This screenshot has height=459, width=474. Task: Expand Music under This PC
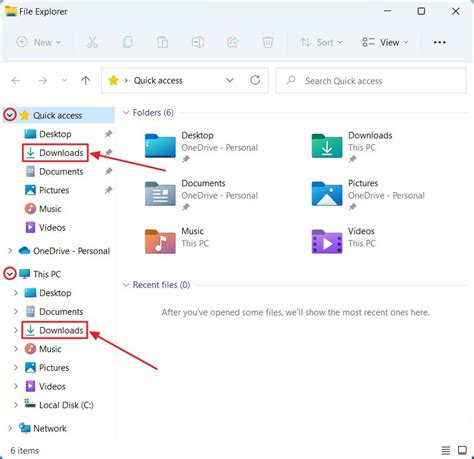click(x=16, y=349)
